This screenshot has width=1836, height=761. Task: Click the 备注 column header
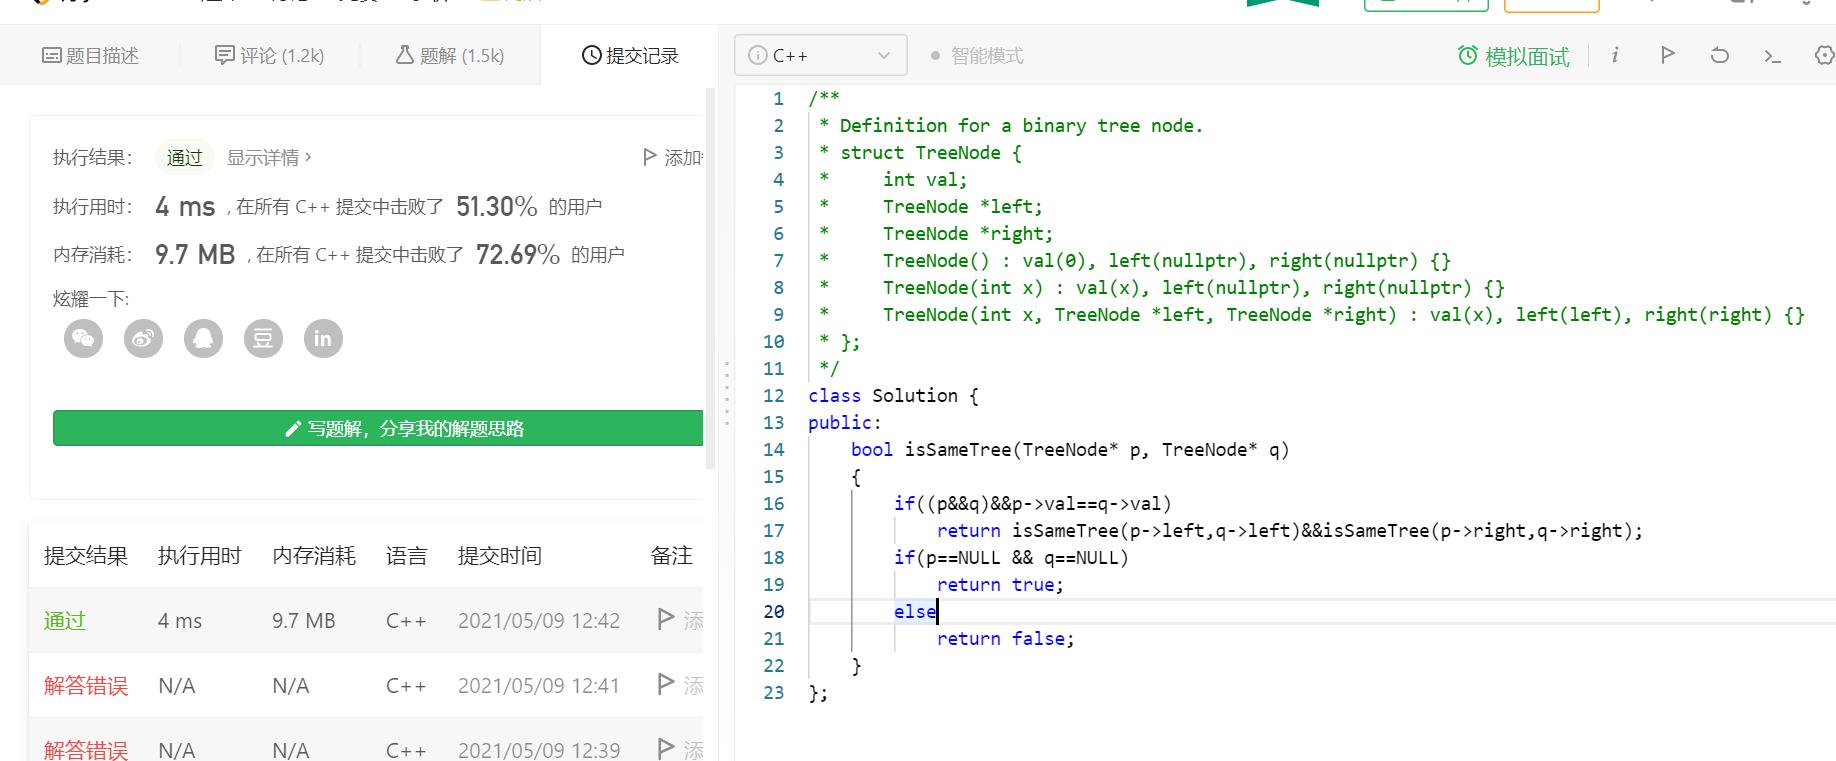672,556
